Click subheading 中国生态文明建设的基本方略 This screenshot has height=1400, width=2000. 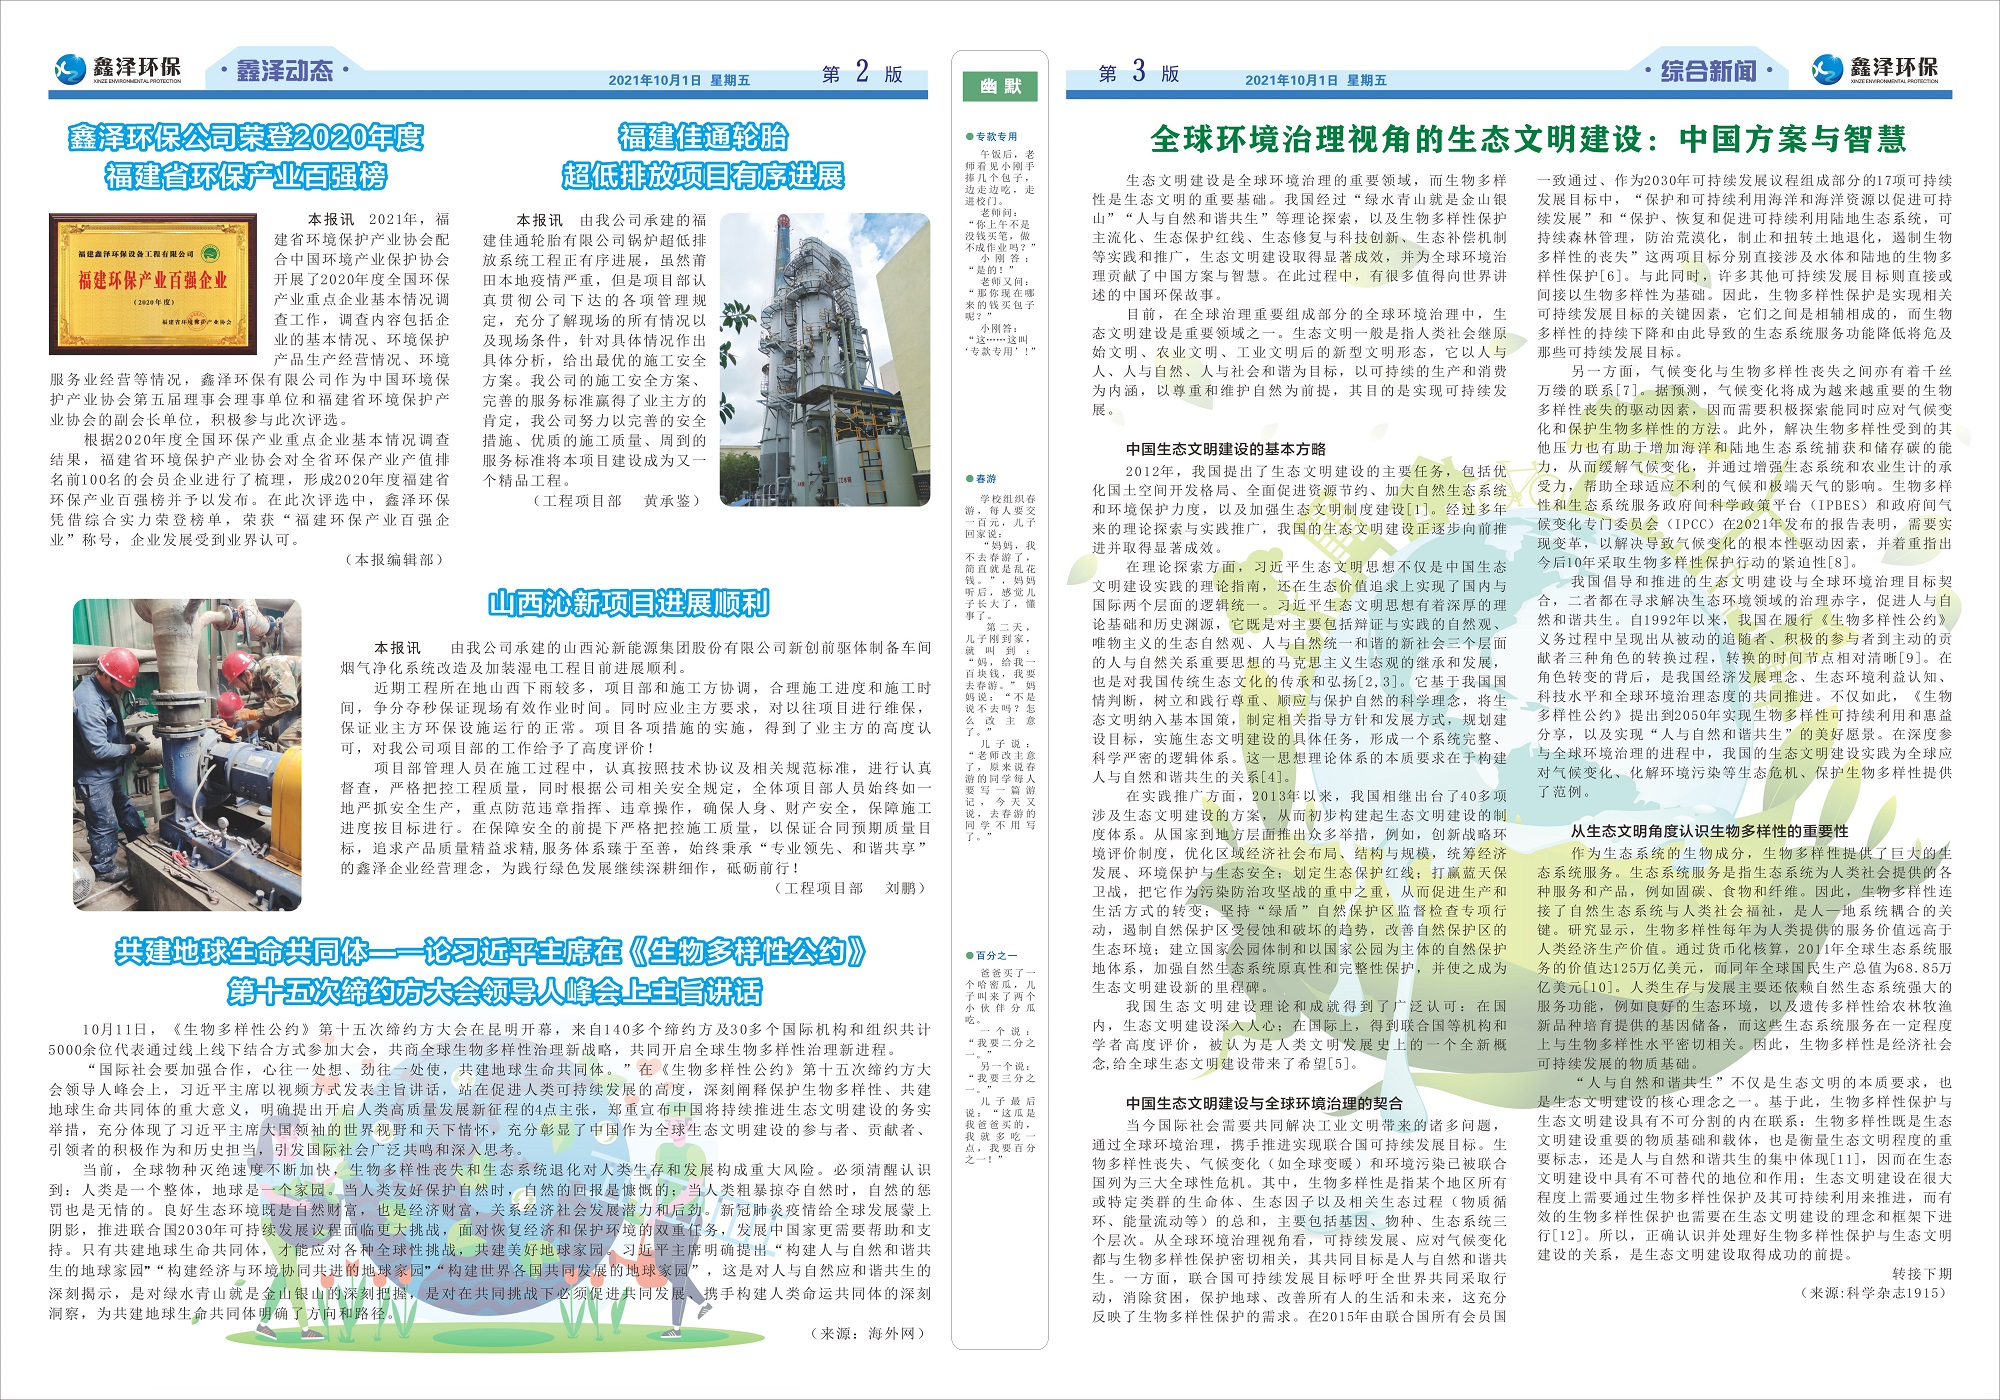pyautogui.click(x=1225, y=449)
